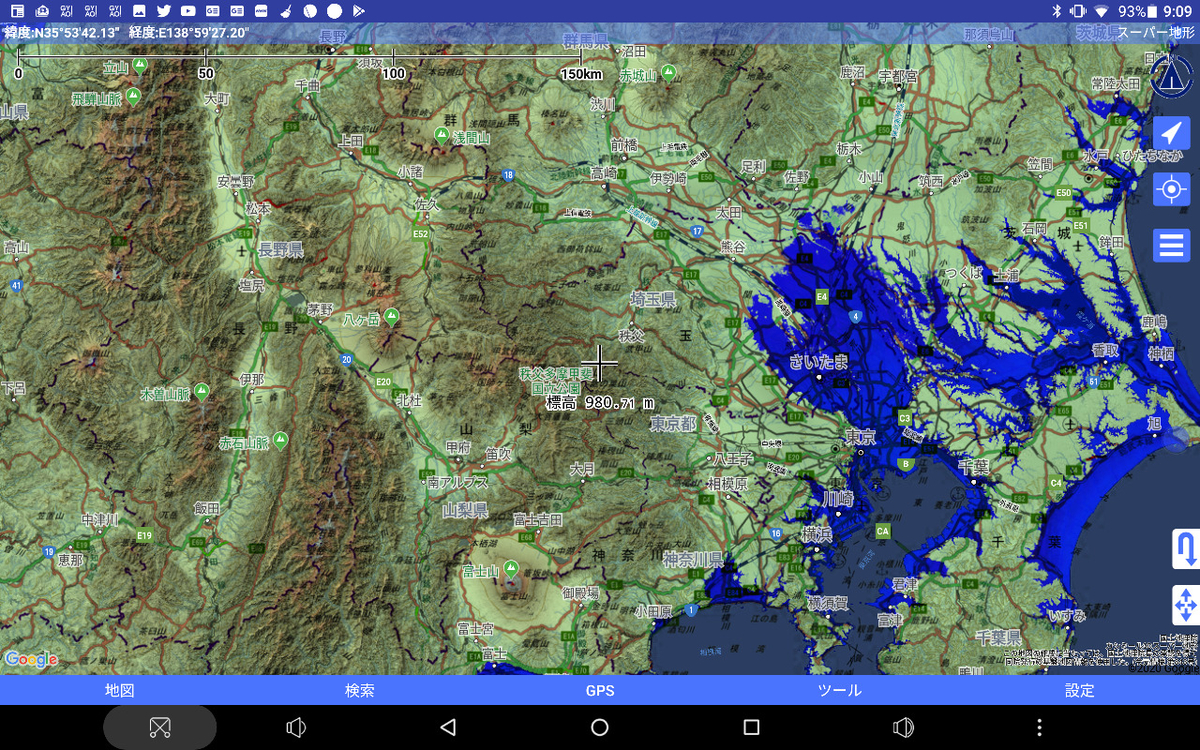Tap the 富士吉田 city label
The width and height of the screenshot is (1200, 750).
tap(538, 519)
